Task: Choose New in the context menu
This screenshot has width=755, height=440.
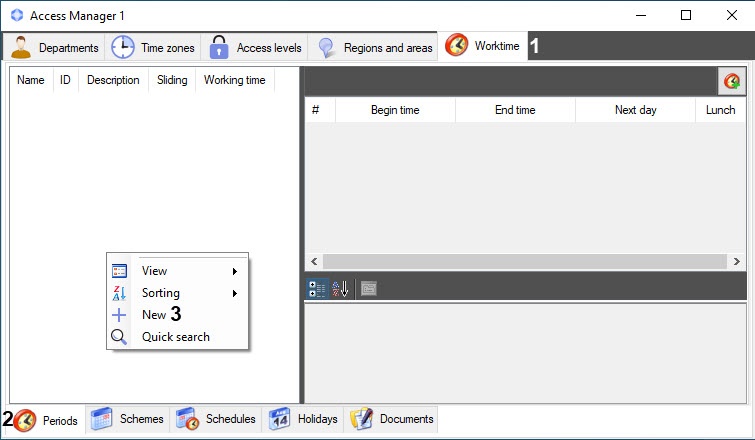Action: (x=178, y=315)
